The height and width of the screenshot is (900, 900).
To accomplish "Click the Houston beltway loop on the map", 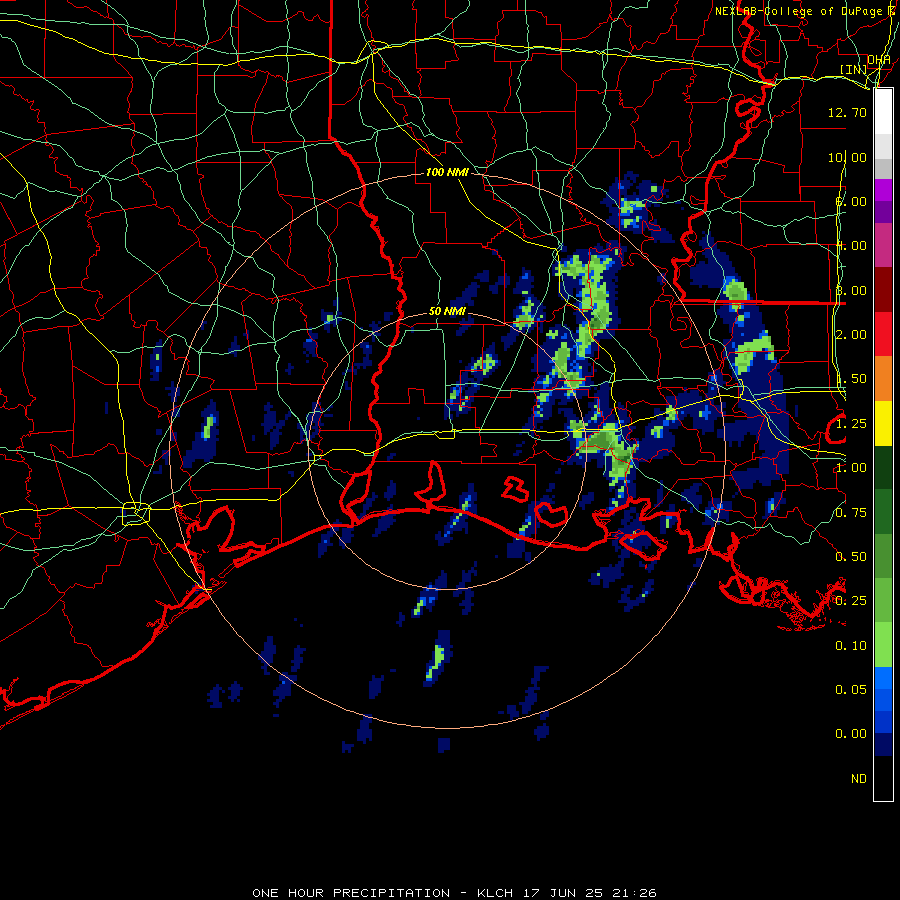I will (x=136, y=513).
